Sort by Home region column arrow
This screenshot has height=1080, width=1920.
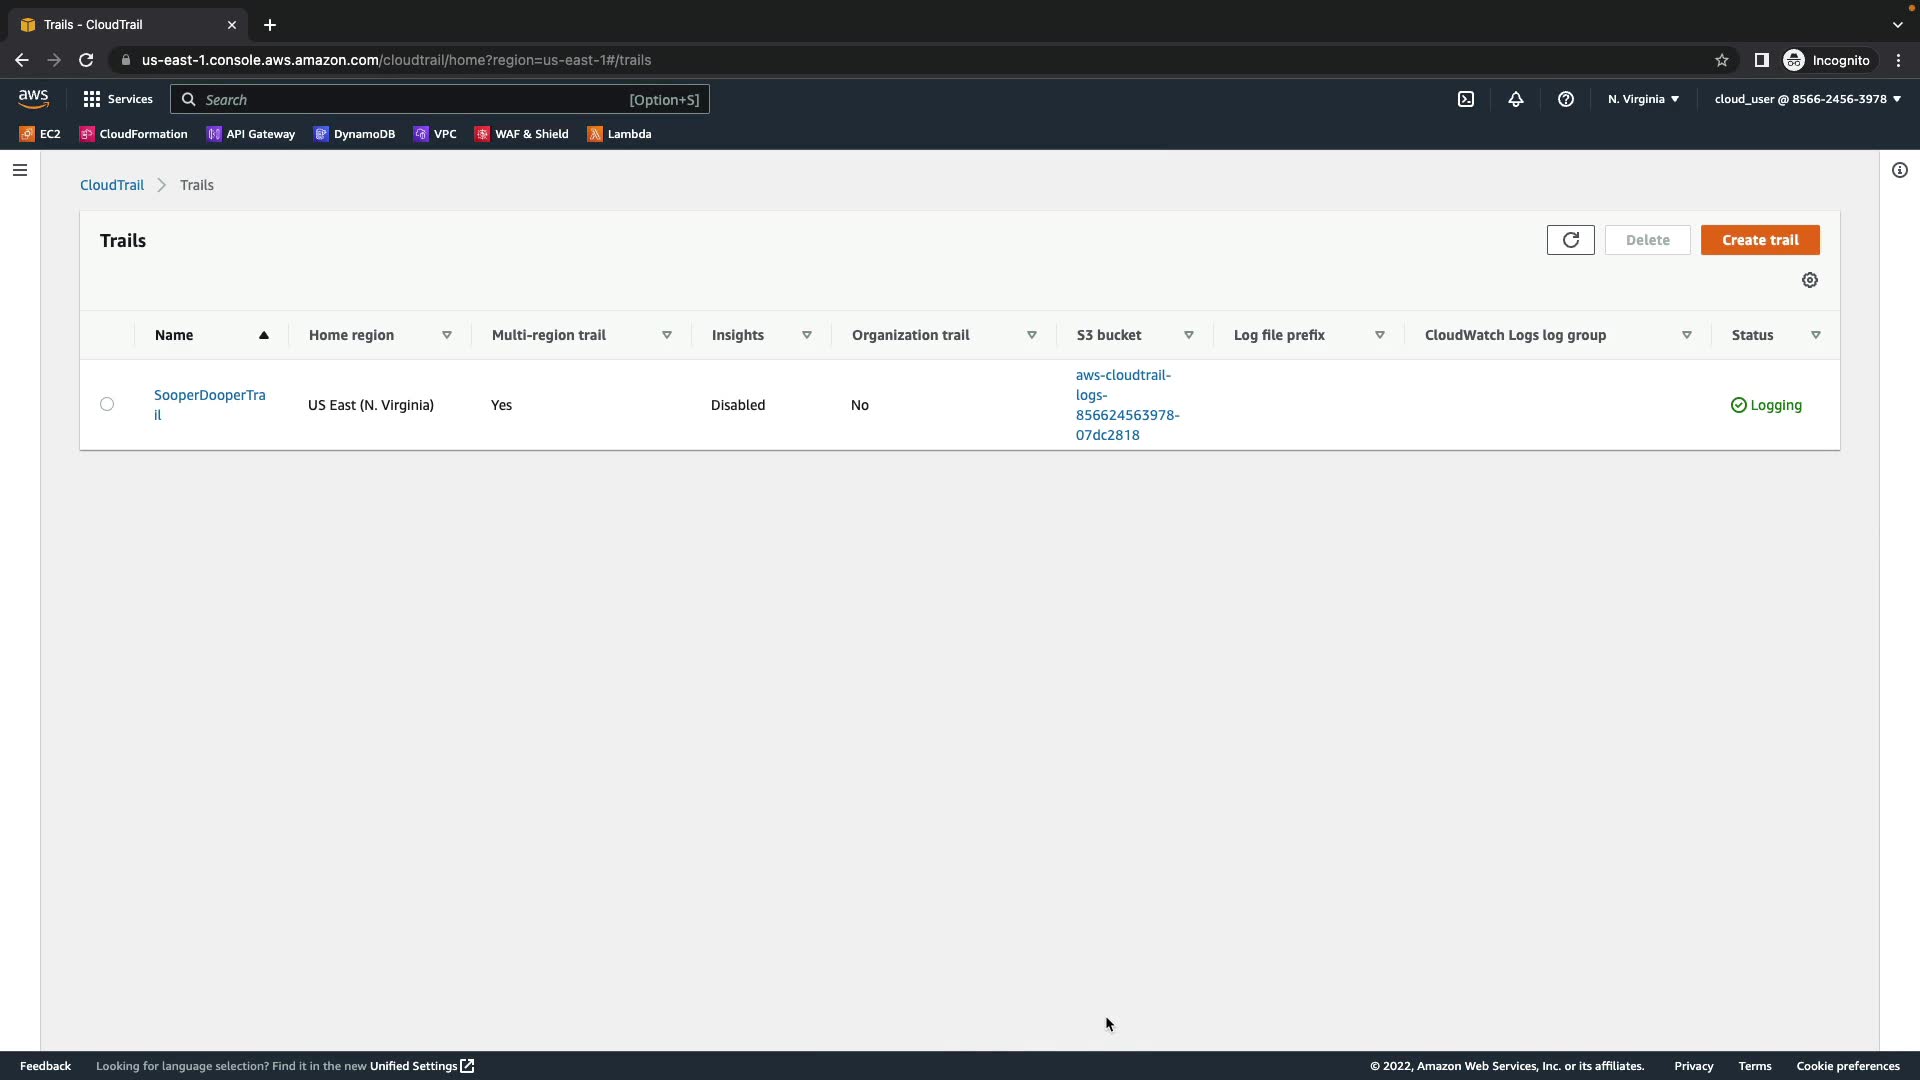[446, 335]
